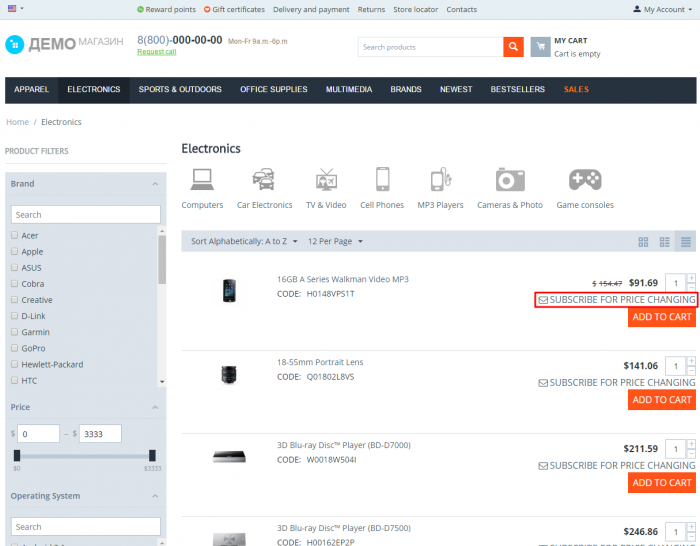This screenshot has height=546, width=700.
Task: Click the Reward points link
Action: tap(166, 9)
